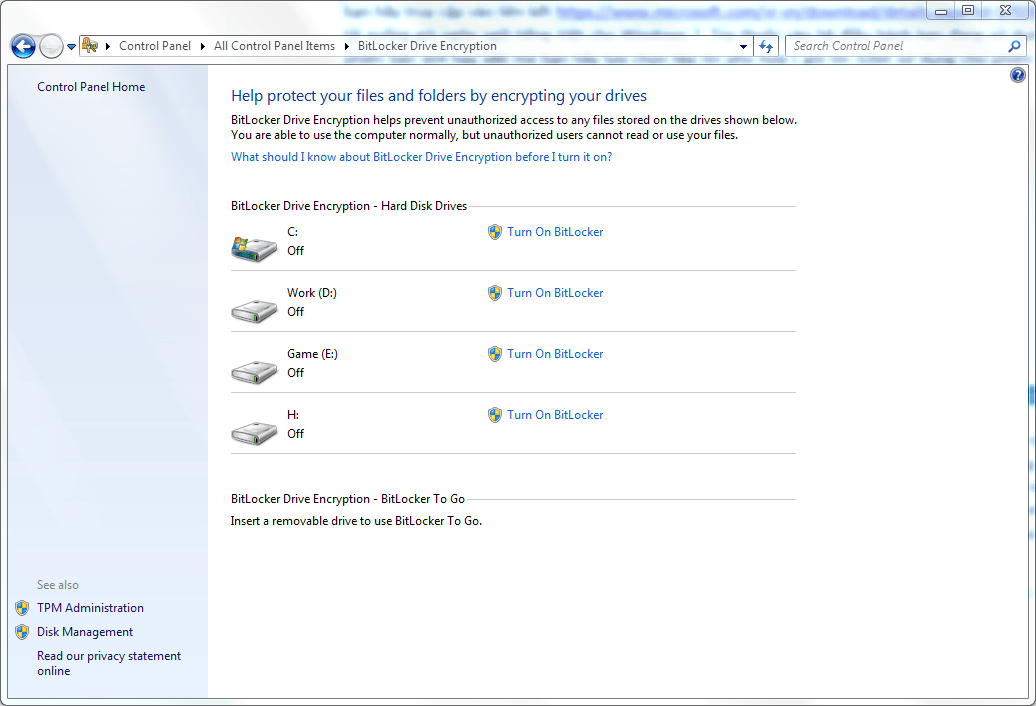
Task: Turn On BitLocker for drive H:
Action: [555, 415]
